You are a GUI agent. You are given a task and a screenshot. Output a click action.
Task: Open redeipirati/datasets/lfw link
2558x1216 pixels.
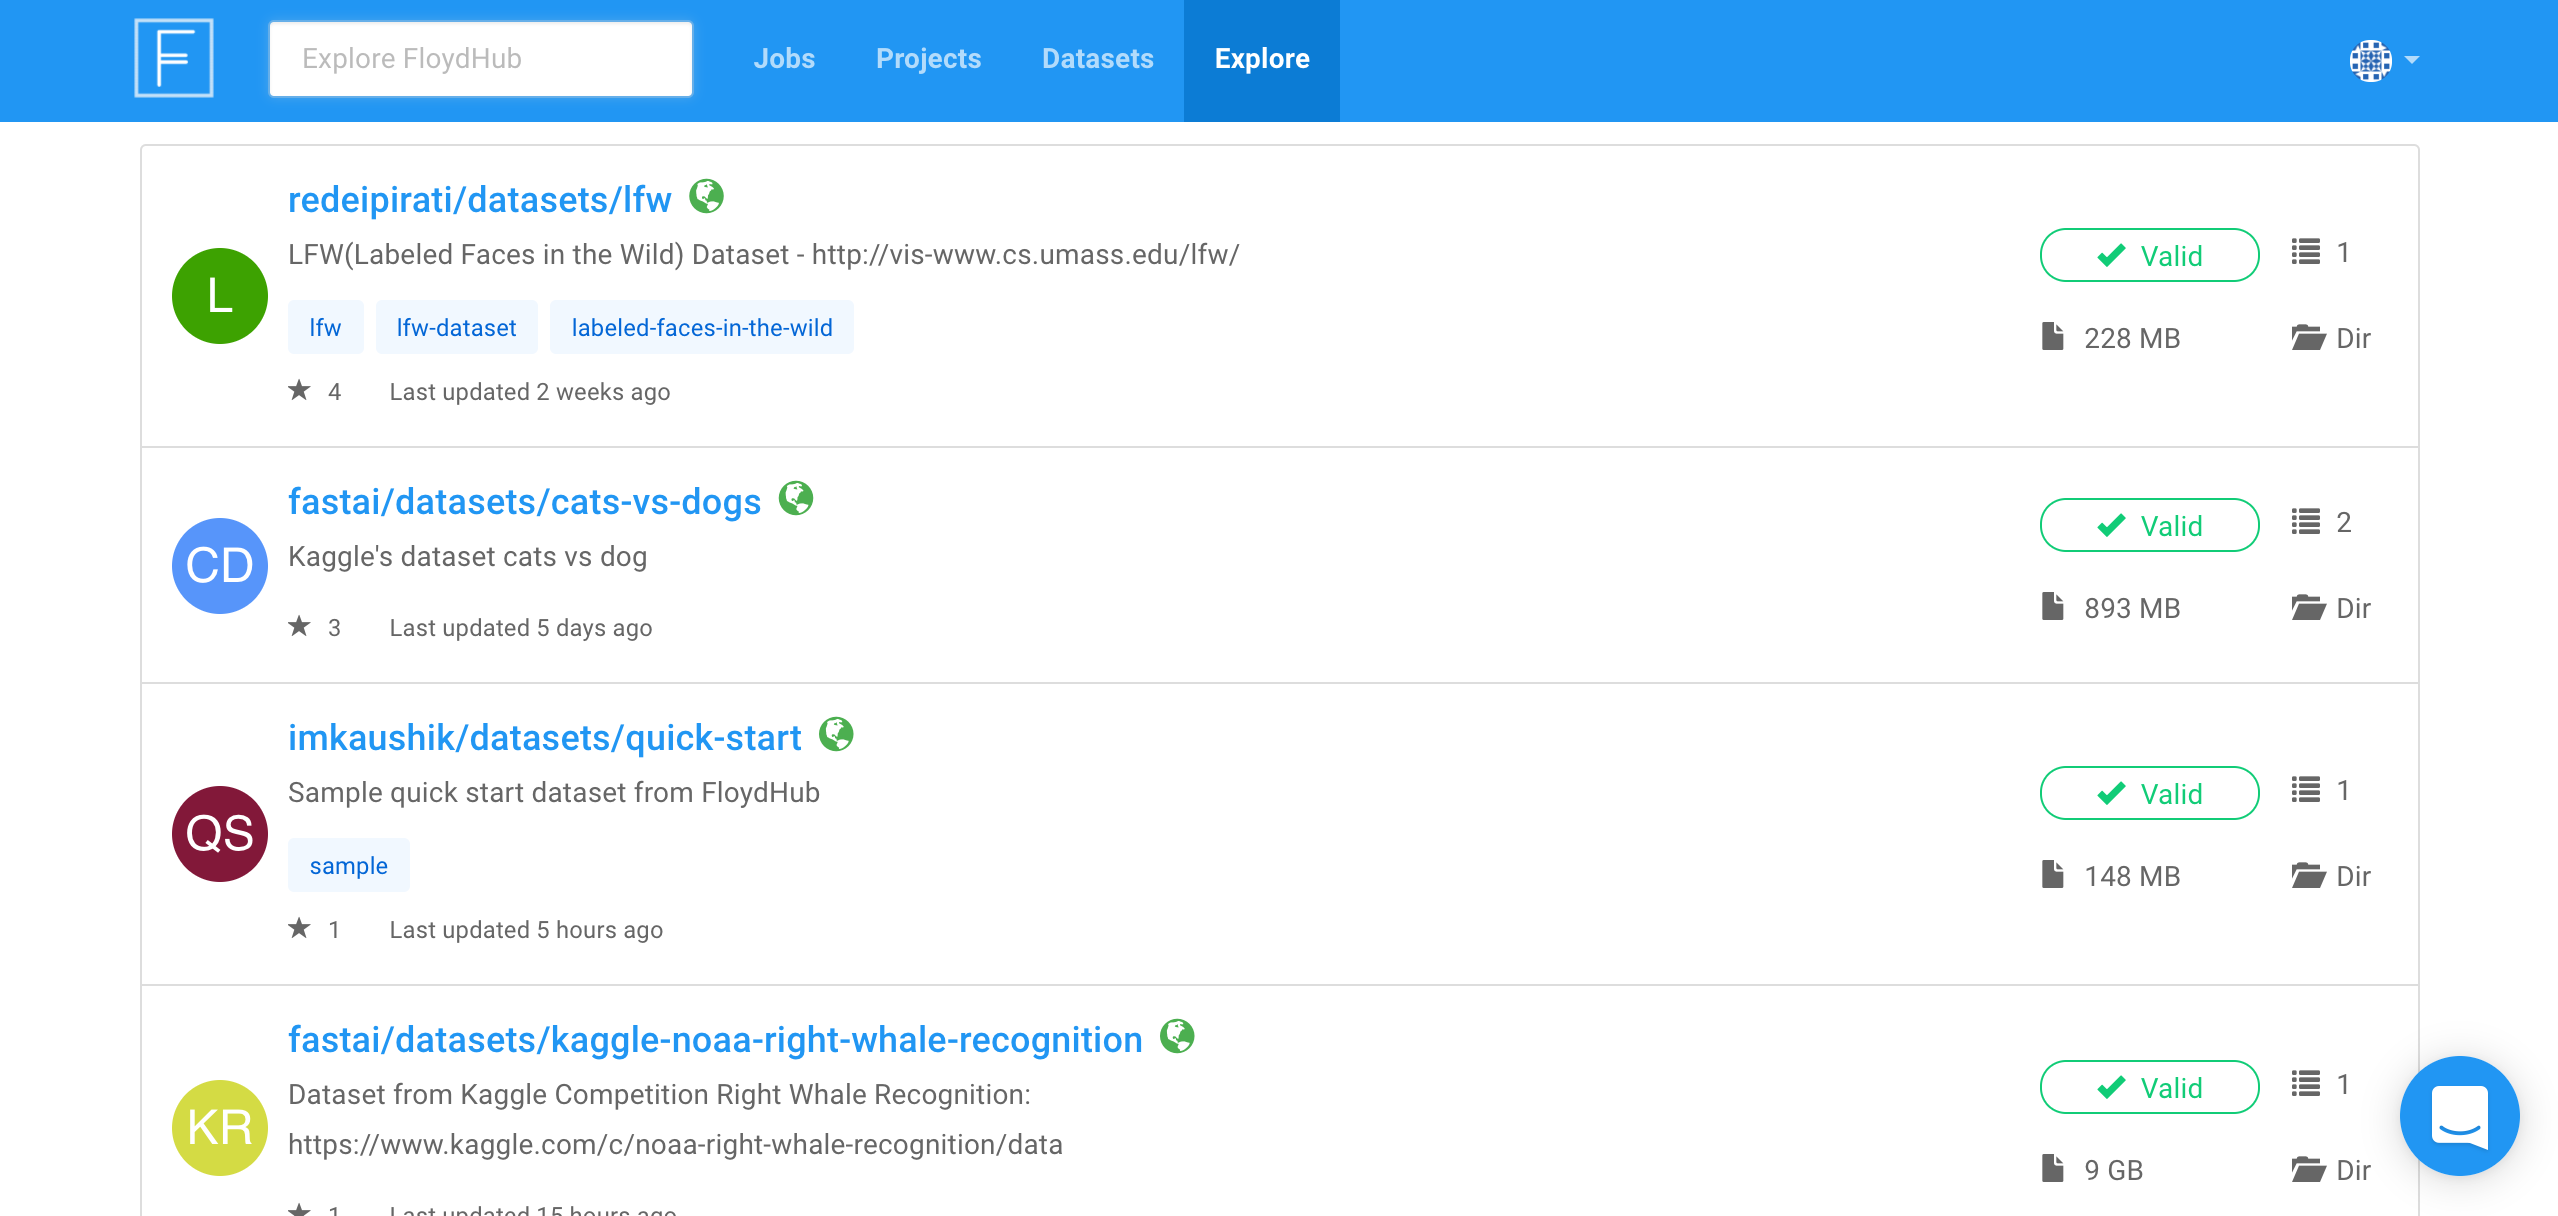479,200
